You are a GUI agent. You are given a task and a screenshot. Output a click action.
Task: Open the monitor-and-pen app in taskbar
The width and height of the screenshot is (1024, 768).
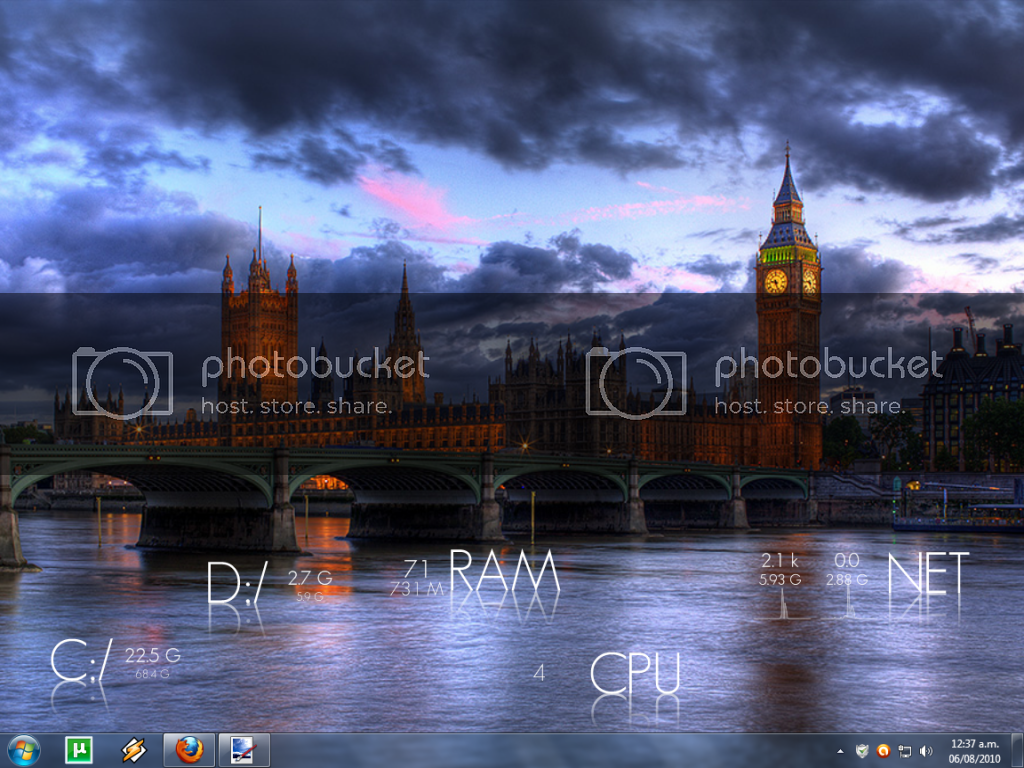coord(244,750)
